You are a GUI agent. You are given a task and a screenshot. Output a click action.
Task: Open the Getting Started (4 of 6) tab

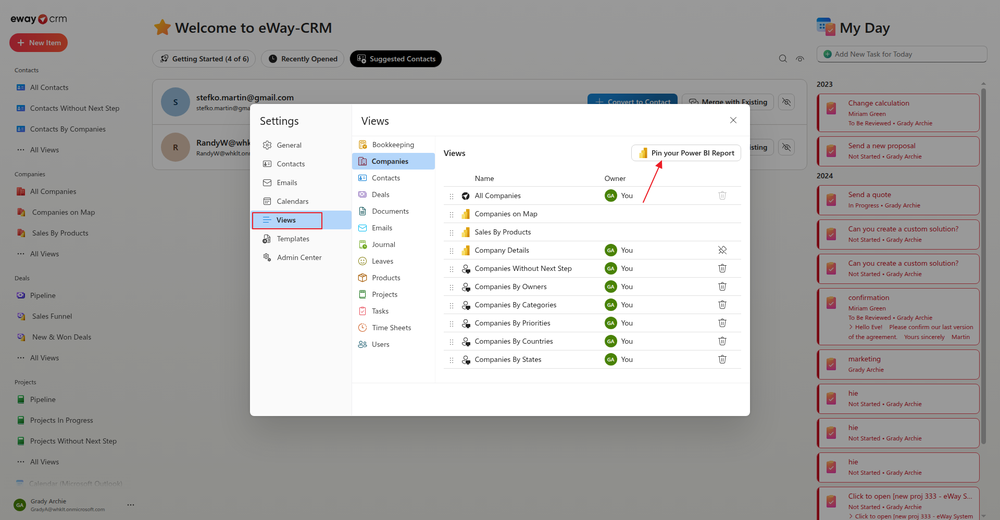pyautogui.click(x=204, y=59)
